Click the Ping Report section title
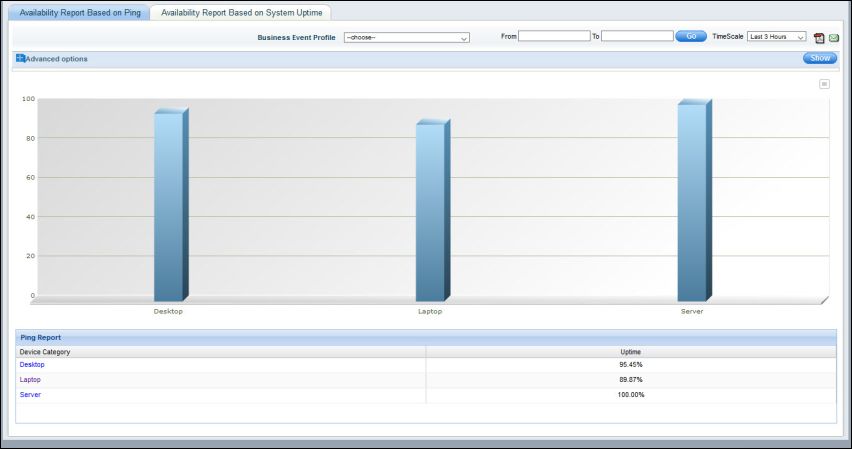852x449 pixels. [x=41, y=338]
